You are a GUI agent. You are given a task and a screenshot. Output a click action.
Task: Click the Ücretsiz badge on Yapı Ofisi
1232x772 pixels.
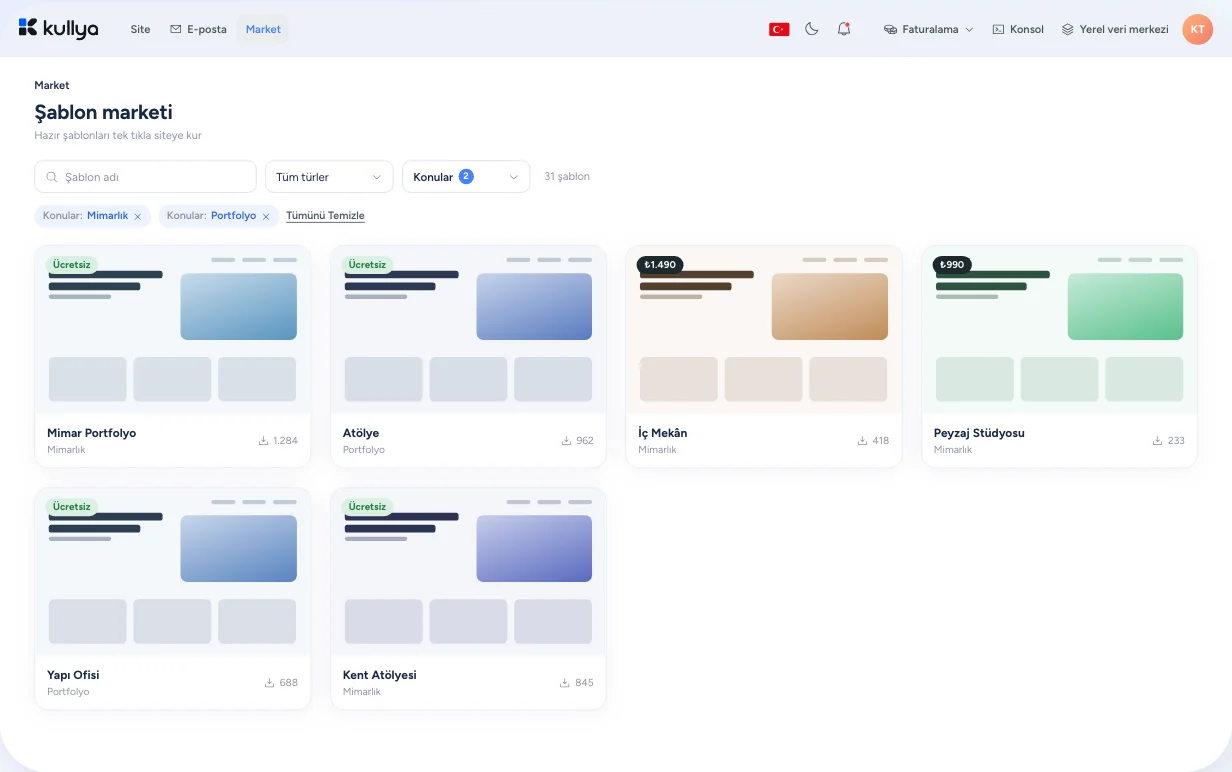(x=72, y=507)
